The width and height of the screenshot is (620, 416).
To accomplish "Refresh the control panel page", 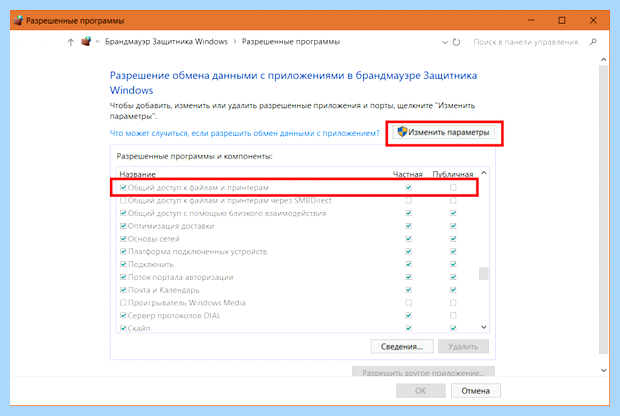I will coord(456,42).
